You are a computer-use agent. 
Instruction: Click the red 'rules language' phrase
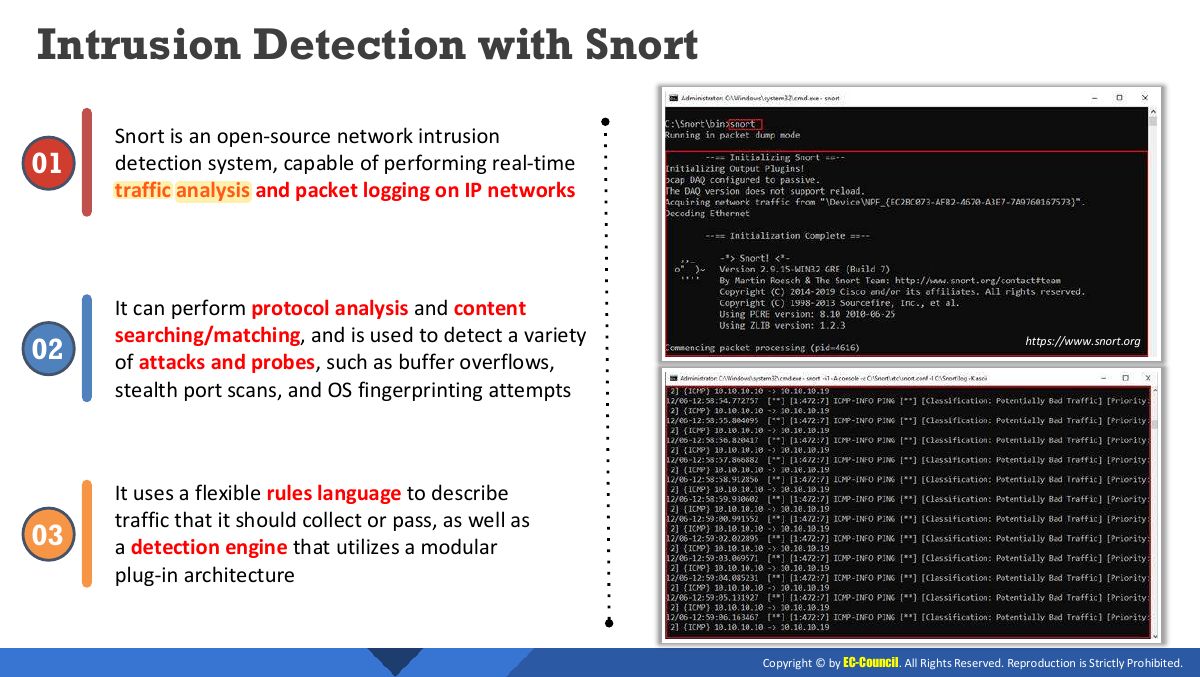(333, 493)
